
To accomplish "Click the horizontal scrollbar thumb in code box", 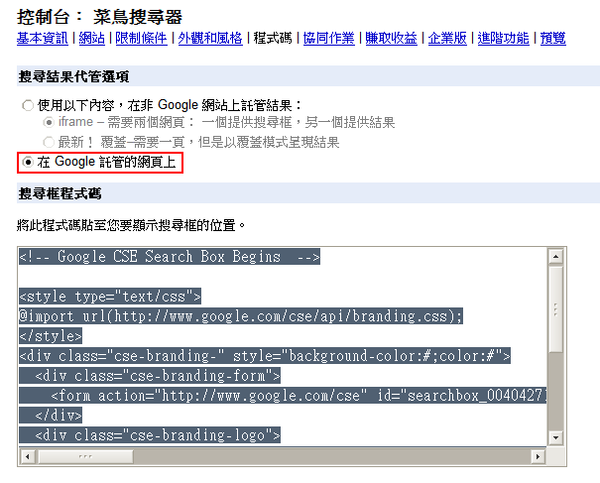I will pyautogui.click(x=85, y=456).
